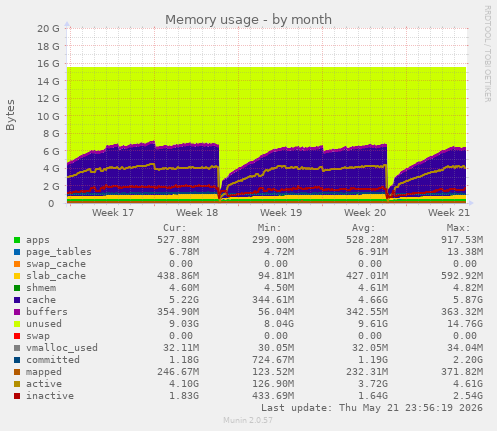Select the 'unused' legend label
The width and height of the screenshot is (497, 431).
pyautogui.click(x=44, y=324)
